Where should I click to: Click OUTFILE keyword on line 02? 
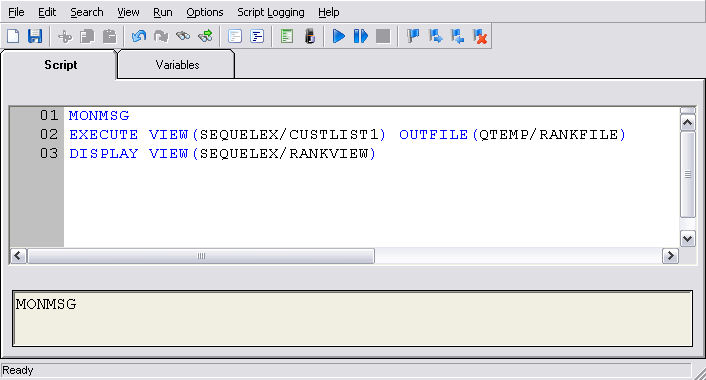434,135
